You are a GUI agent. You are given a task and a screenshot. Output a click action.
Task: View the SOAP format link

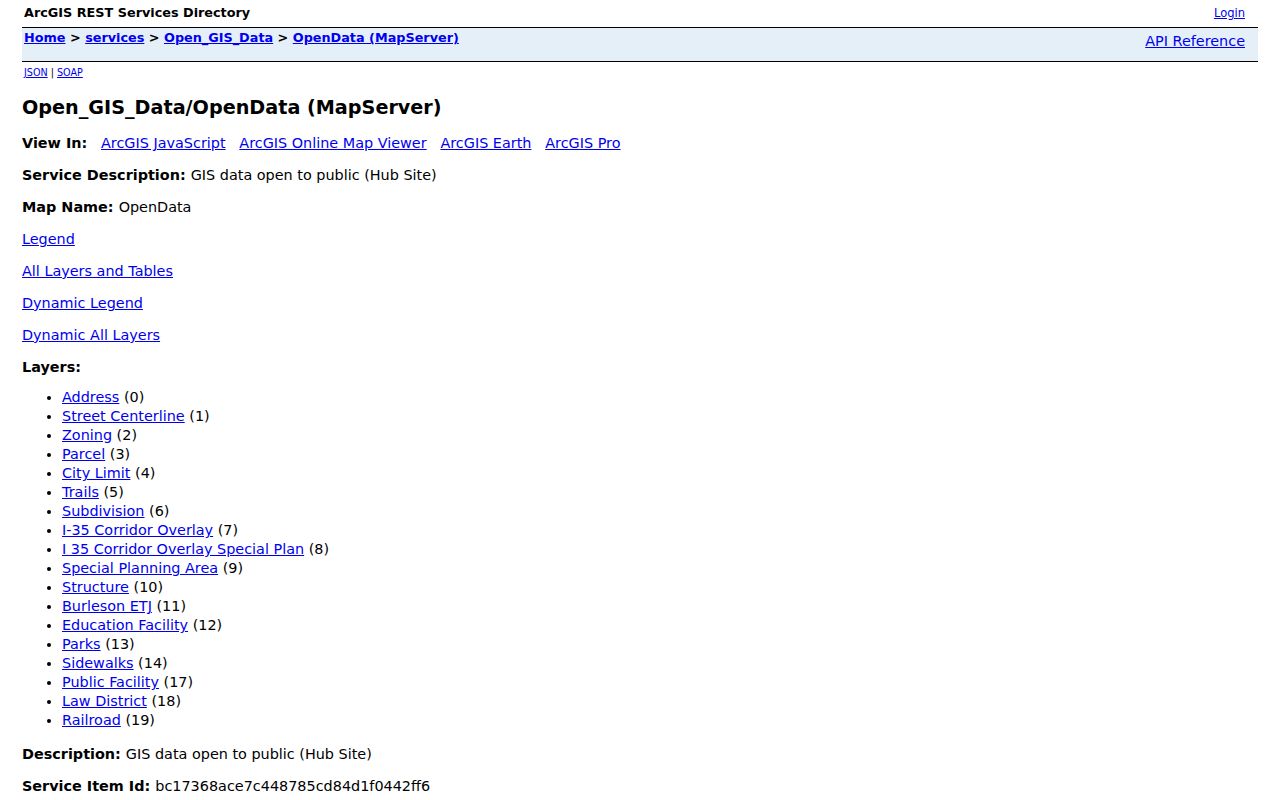tap(70, 73)
